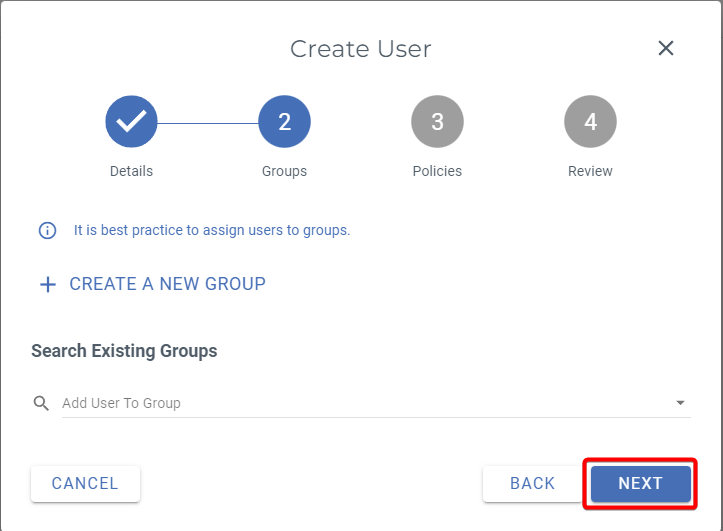Click the step 4 circle icon
This screenshot has width=723, height=531.
[x=590, y=122]
